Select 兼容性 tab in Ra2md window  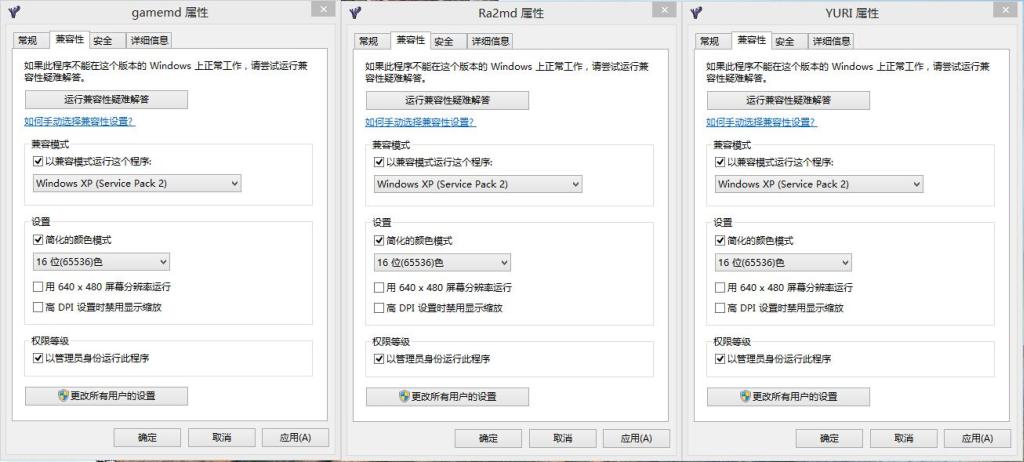click(x=410, y=39)
